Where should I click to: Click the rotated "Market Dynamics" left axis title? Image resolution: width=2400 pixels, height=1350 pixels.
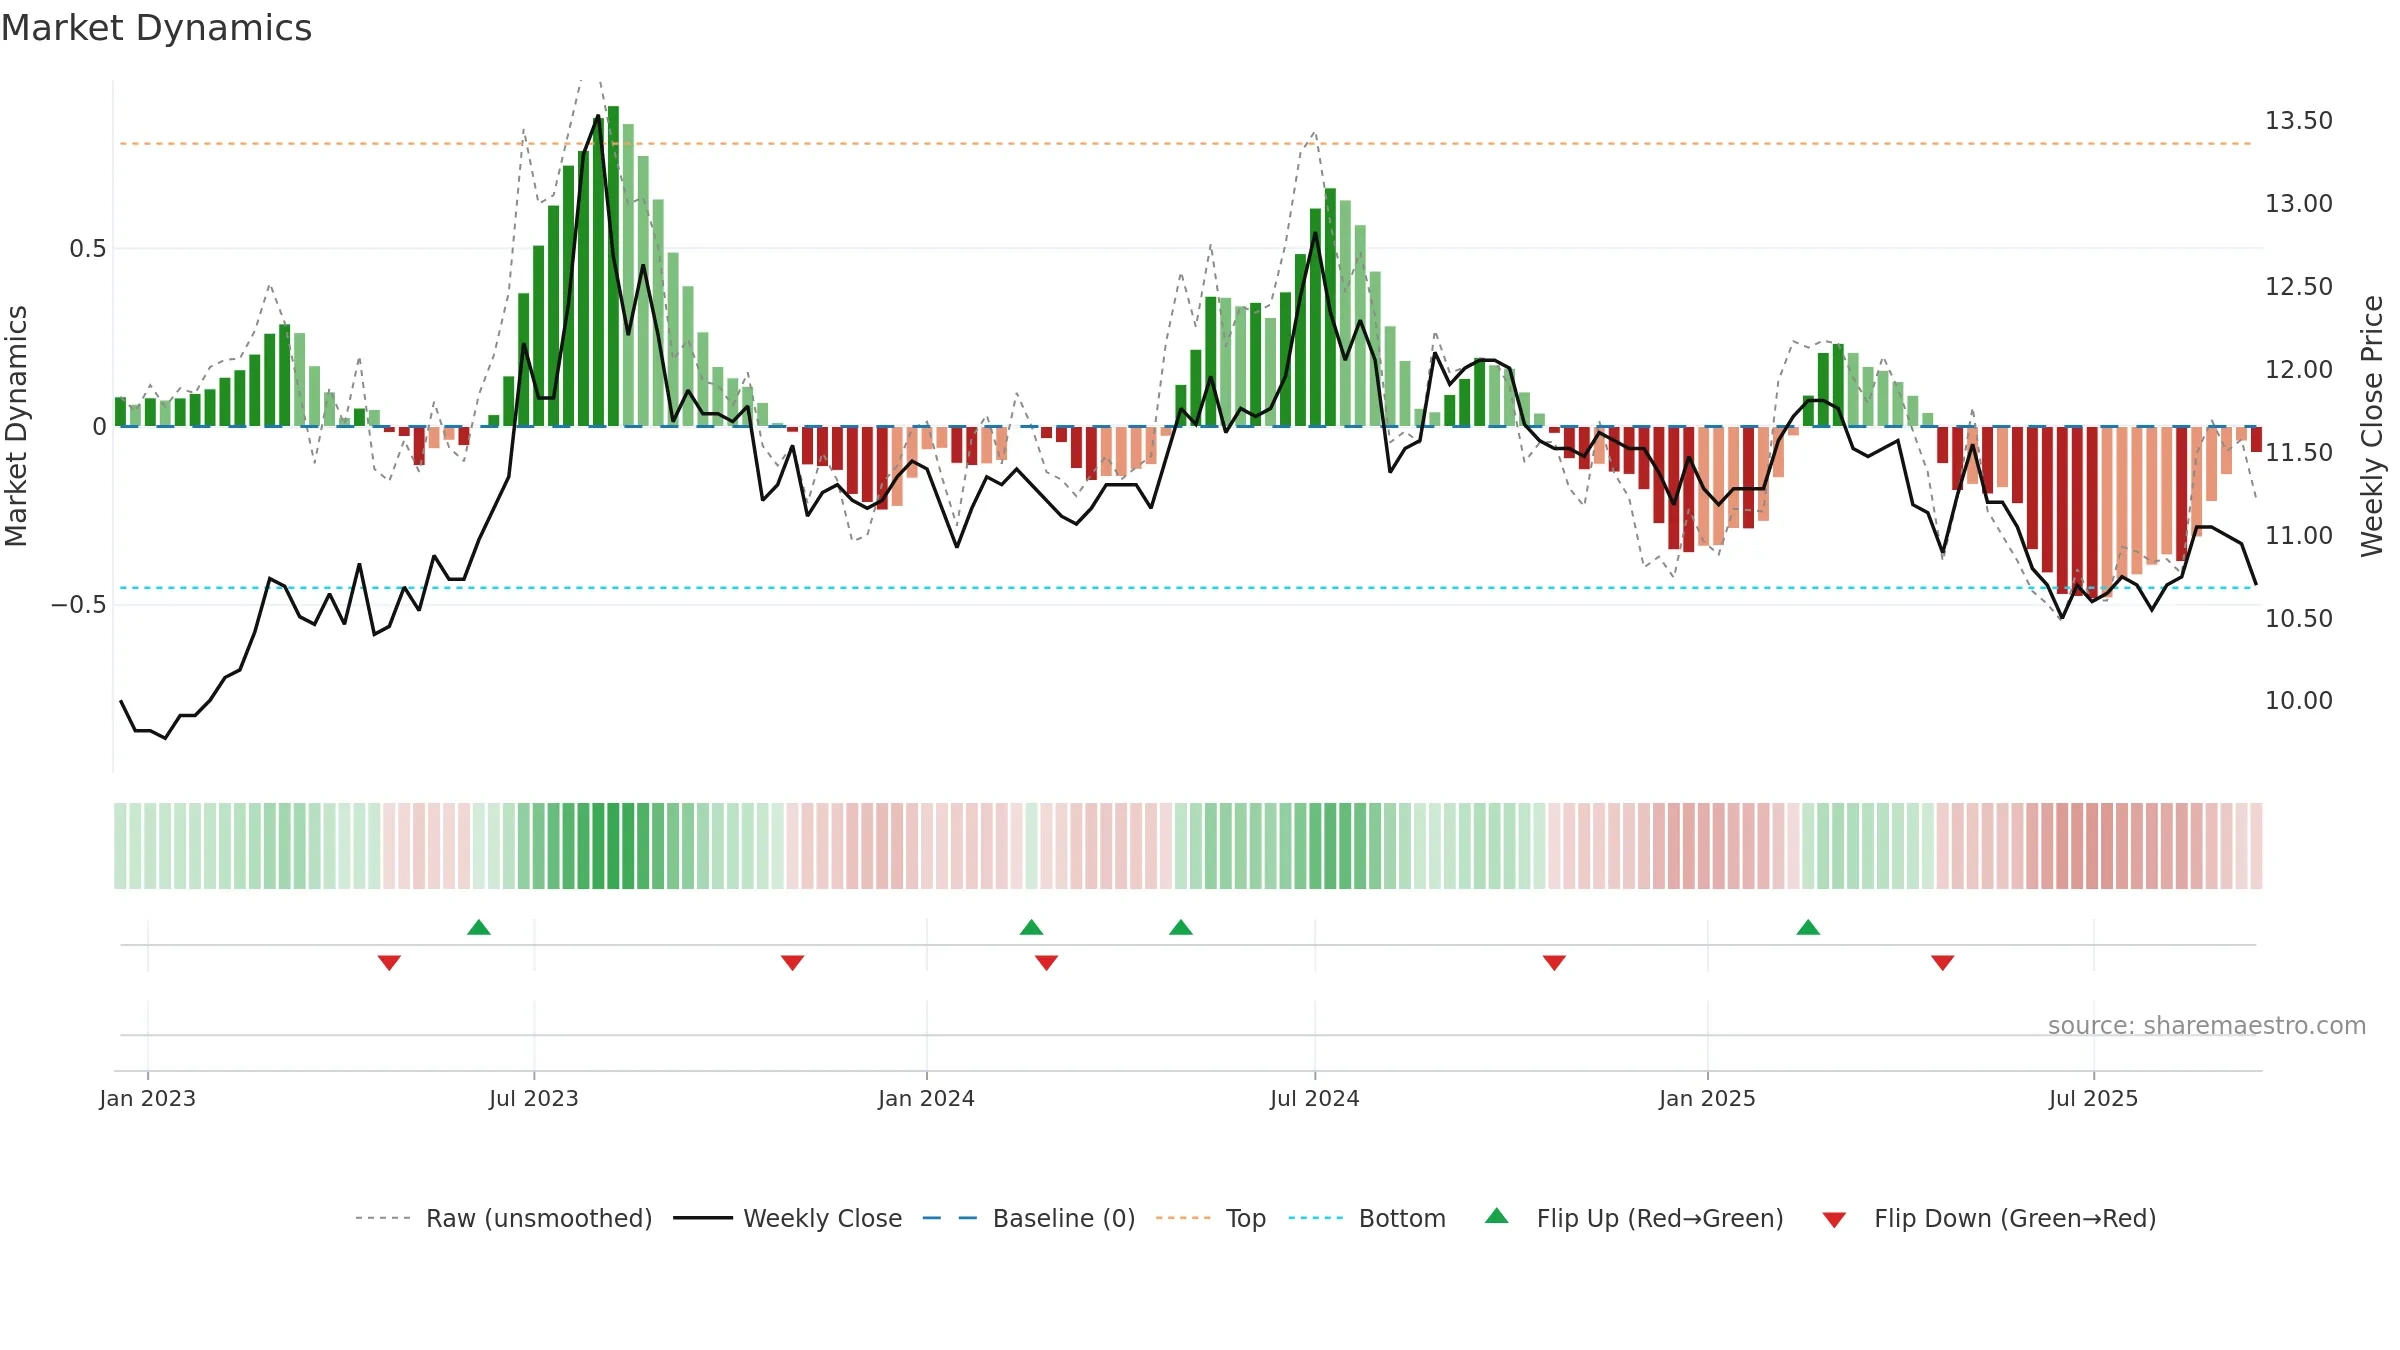click(16, 426)
